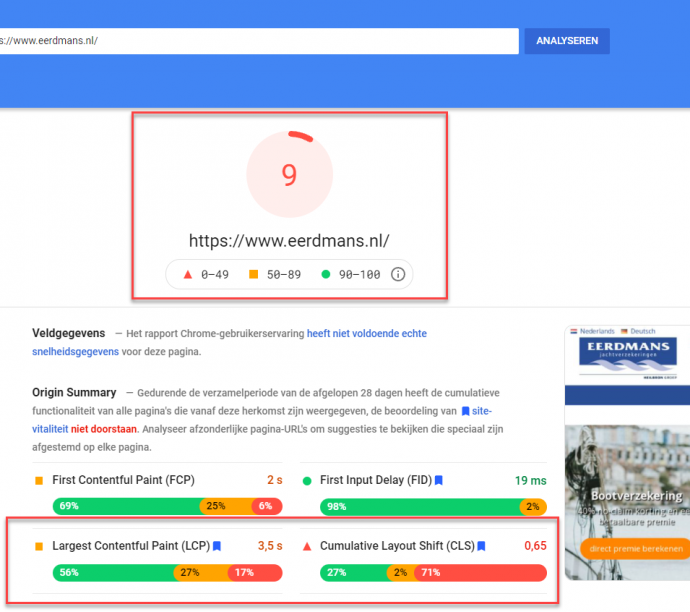This screenshot has width=690, height=612.
Task: Click the 'Cumulative Layout Shift (CLS)' label
Action: pyautogui.click(x=397, y=546)
